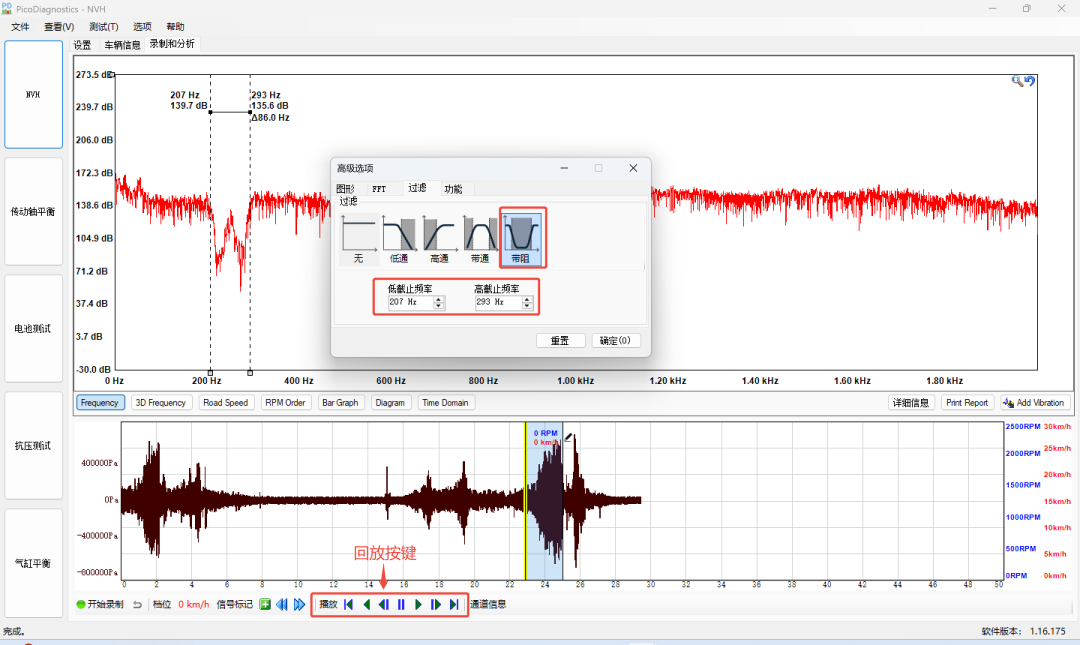Select the 高通 high-pass filter icon
The image size is (1080, 645).
(439, 238)
